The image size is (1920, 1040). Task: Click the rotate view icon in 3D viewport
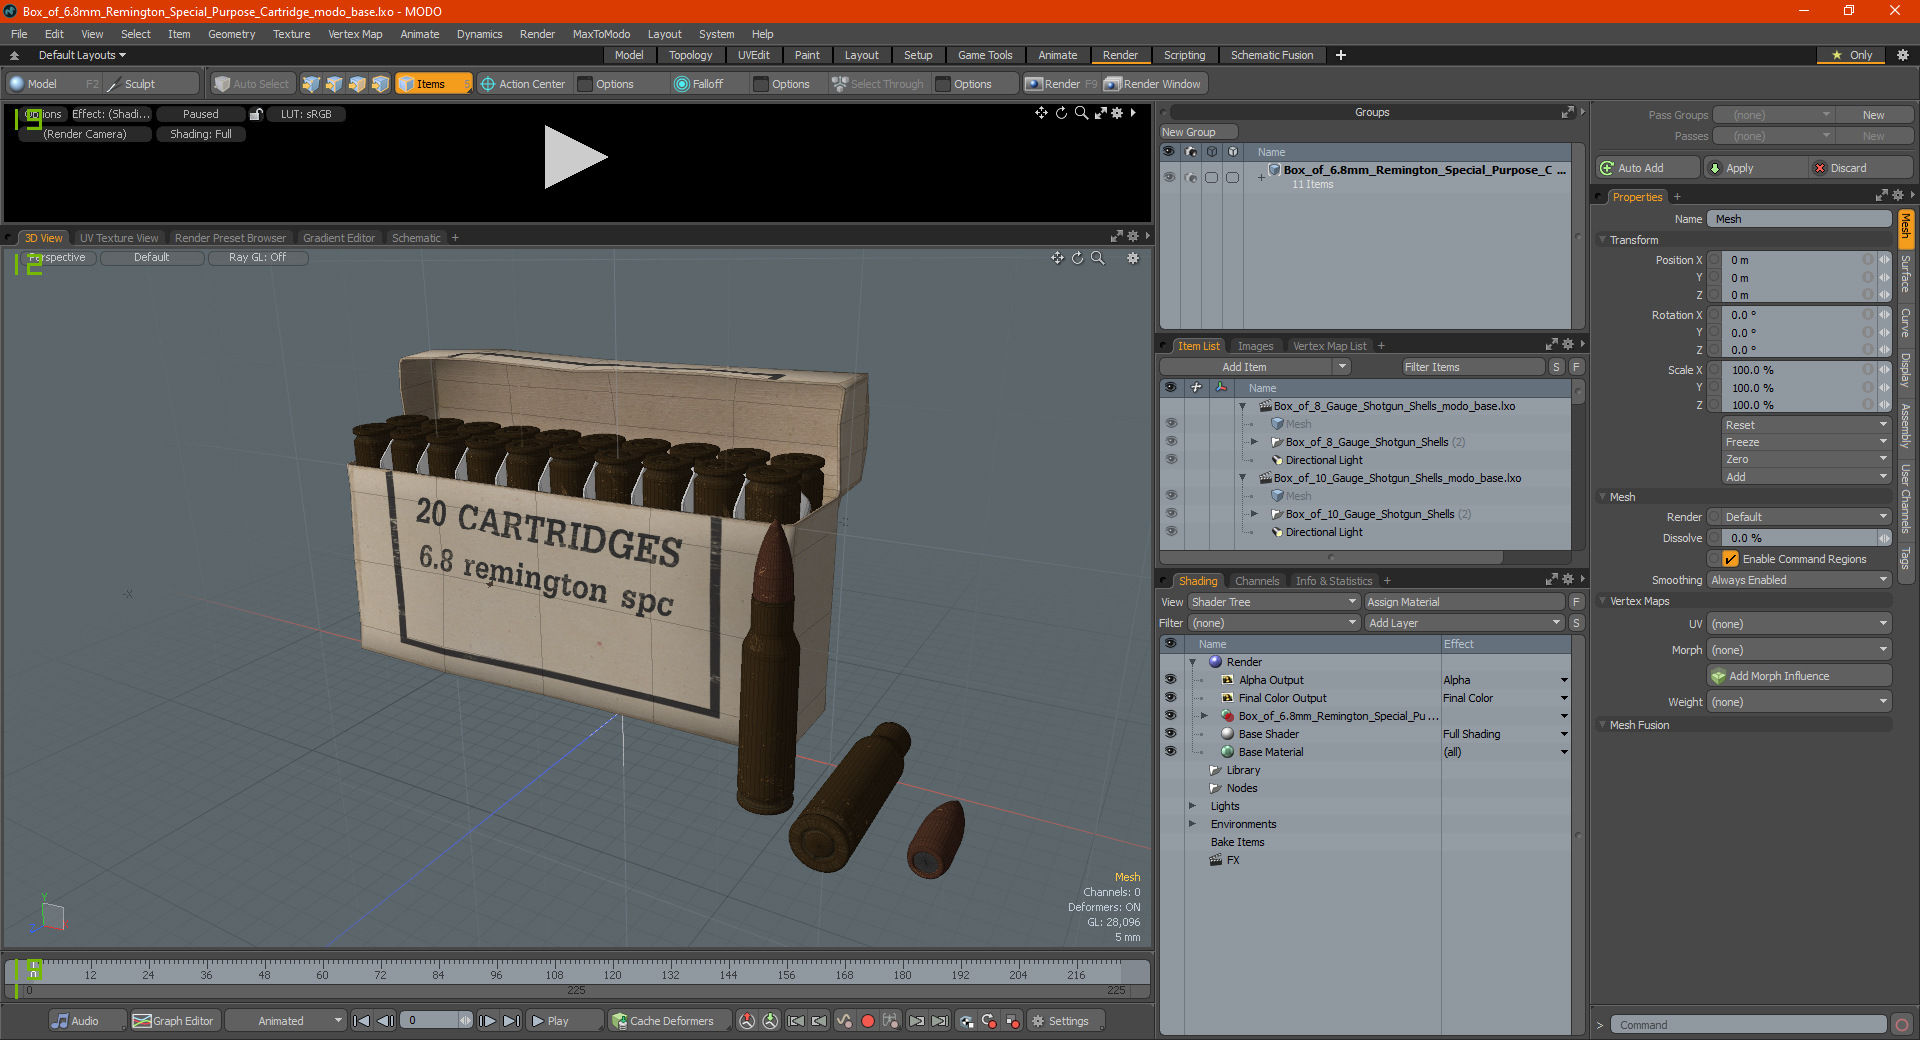[x=1077, y=258]
